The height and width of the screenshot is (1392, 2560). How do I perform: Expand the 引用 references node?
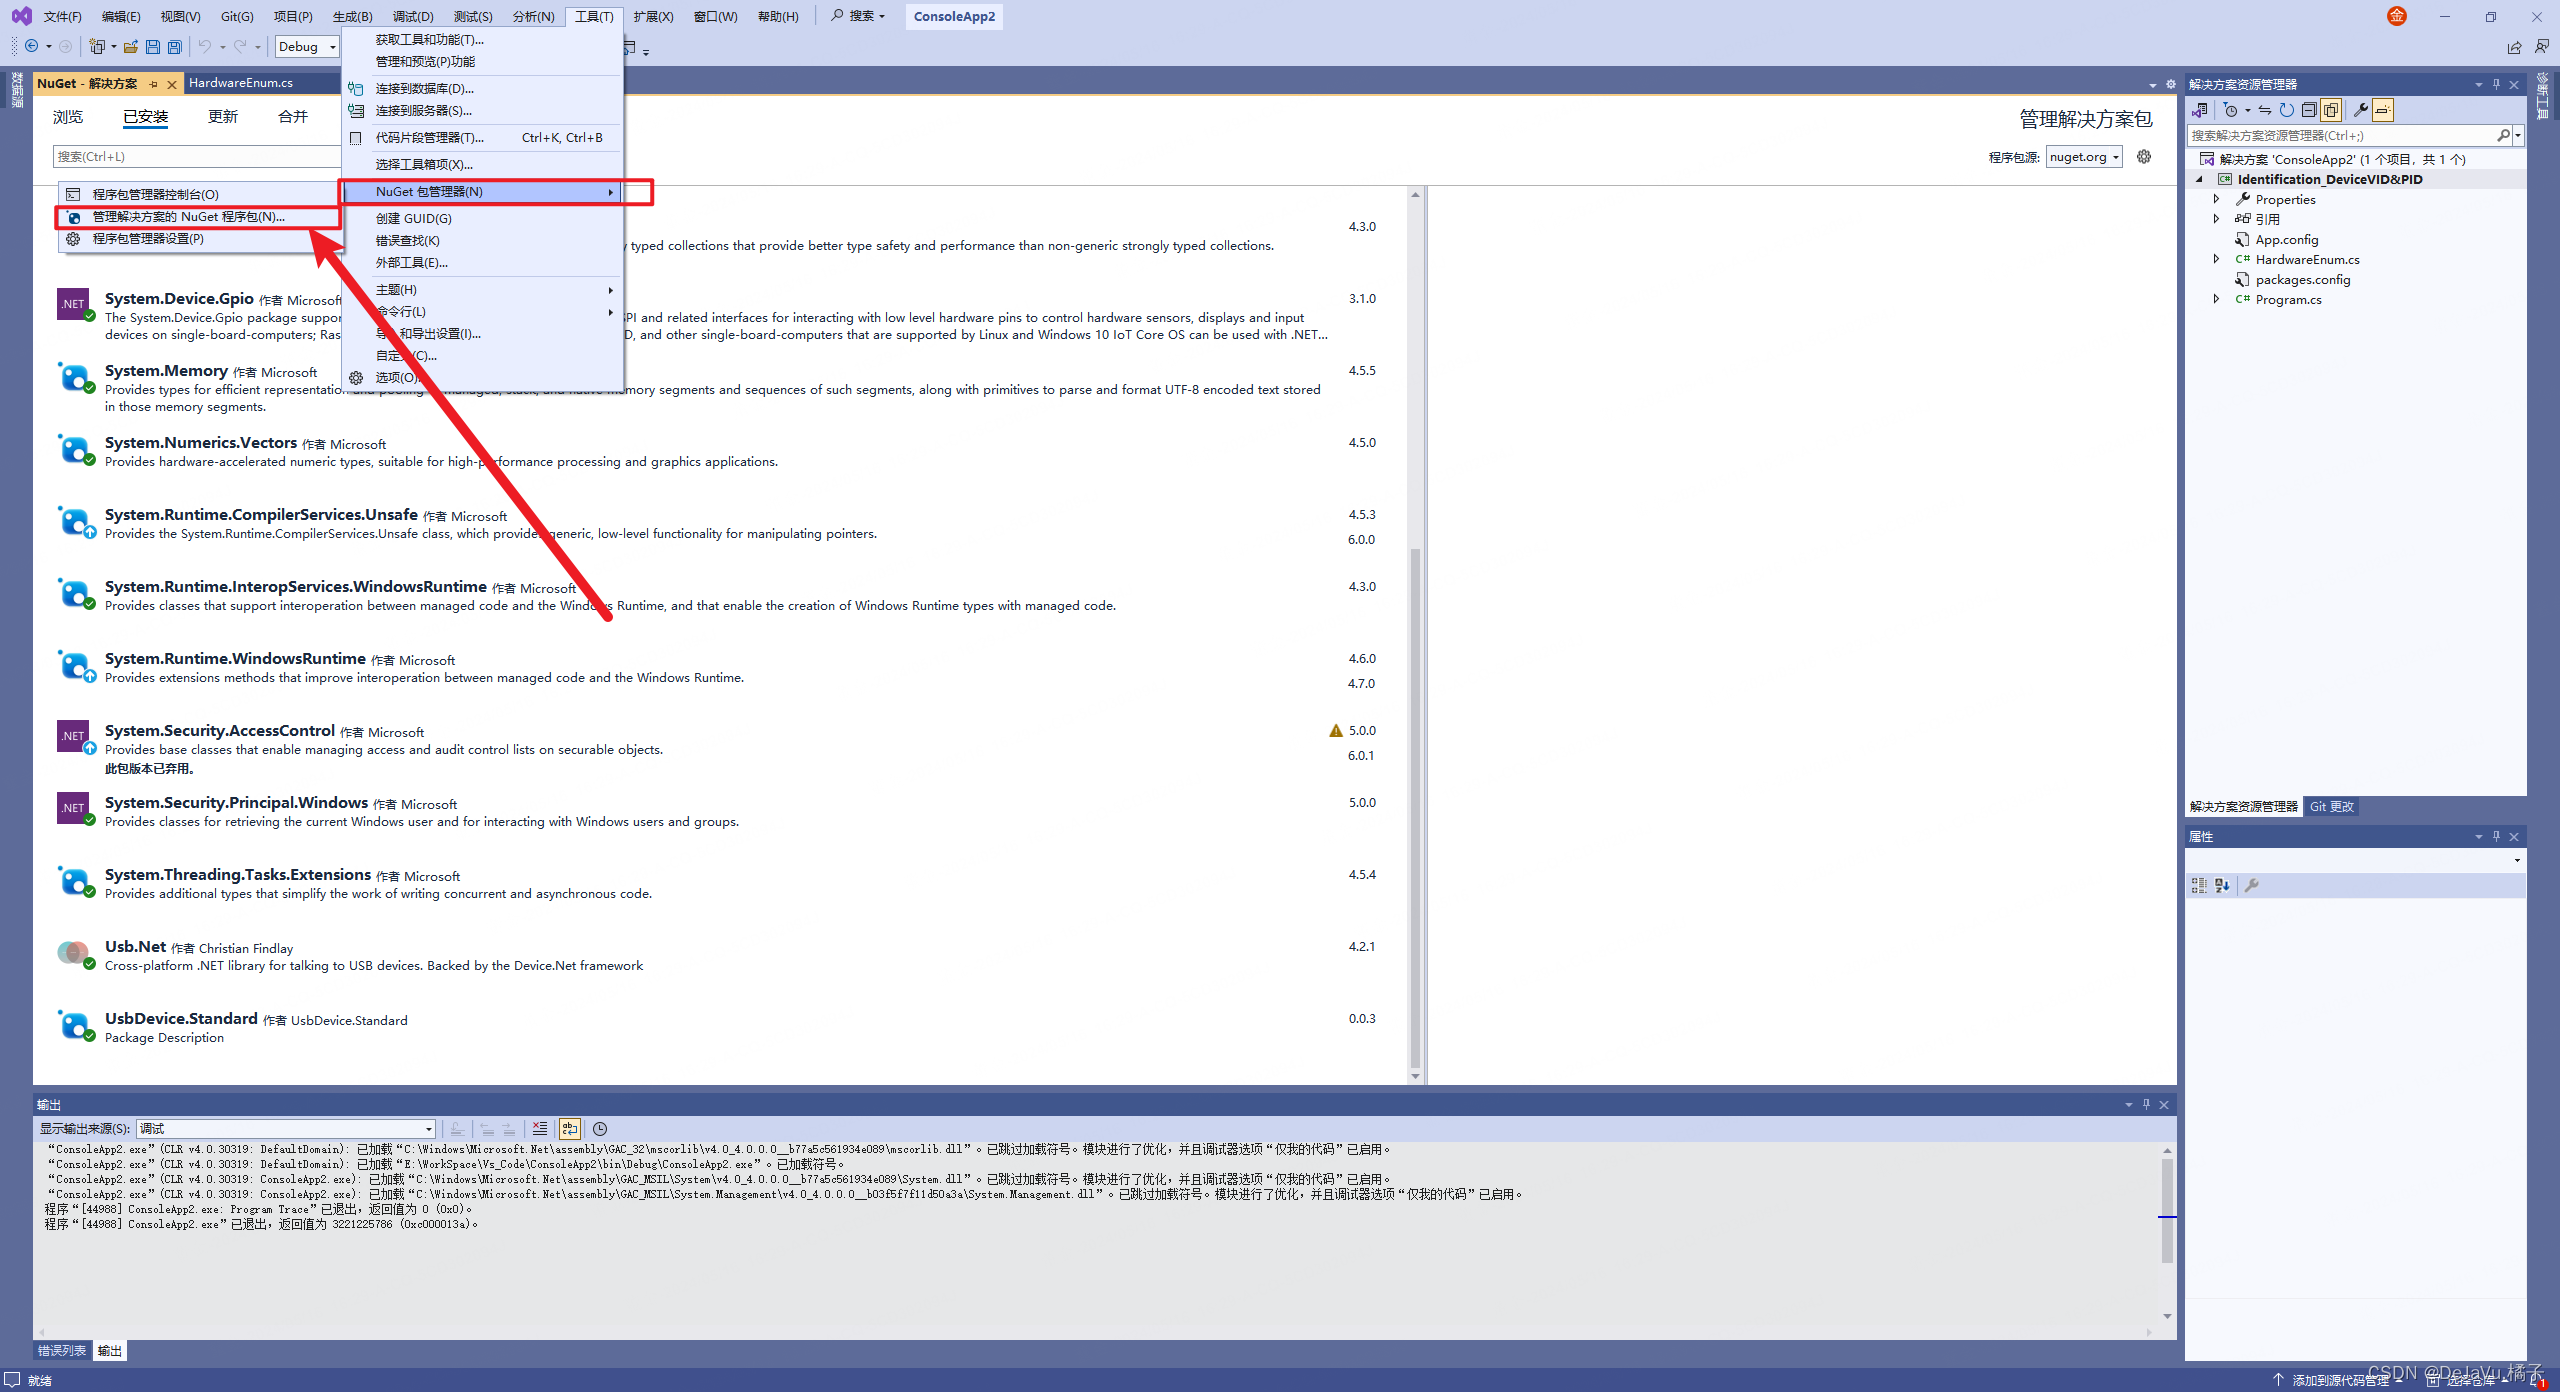2217,219
